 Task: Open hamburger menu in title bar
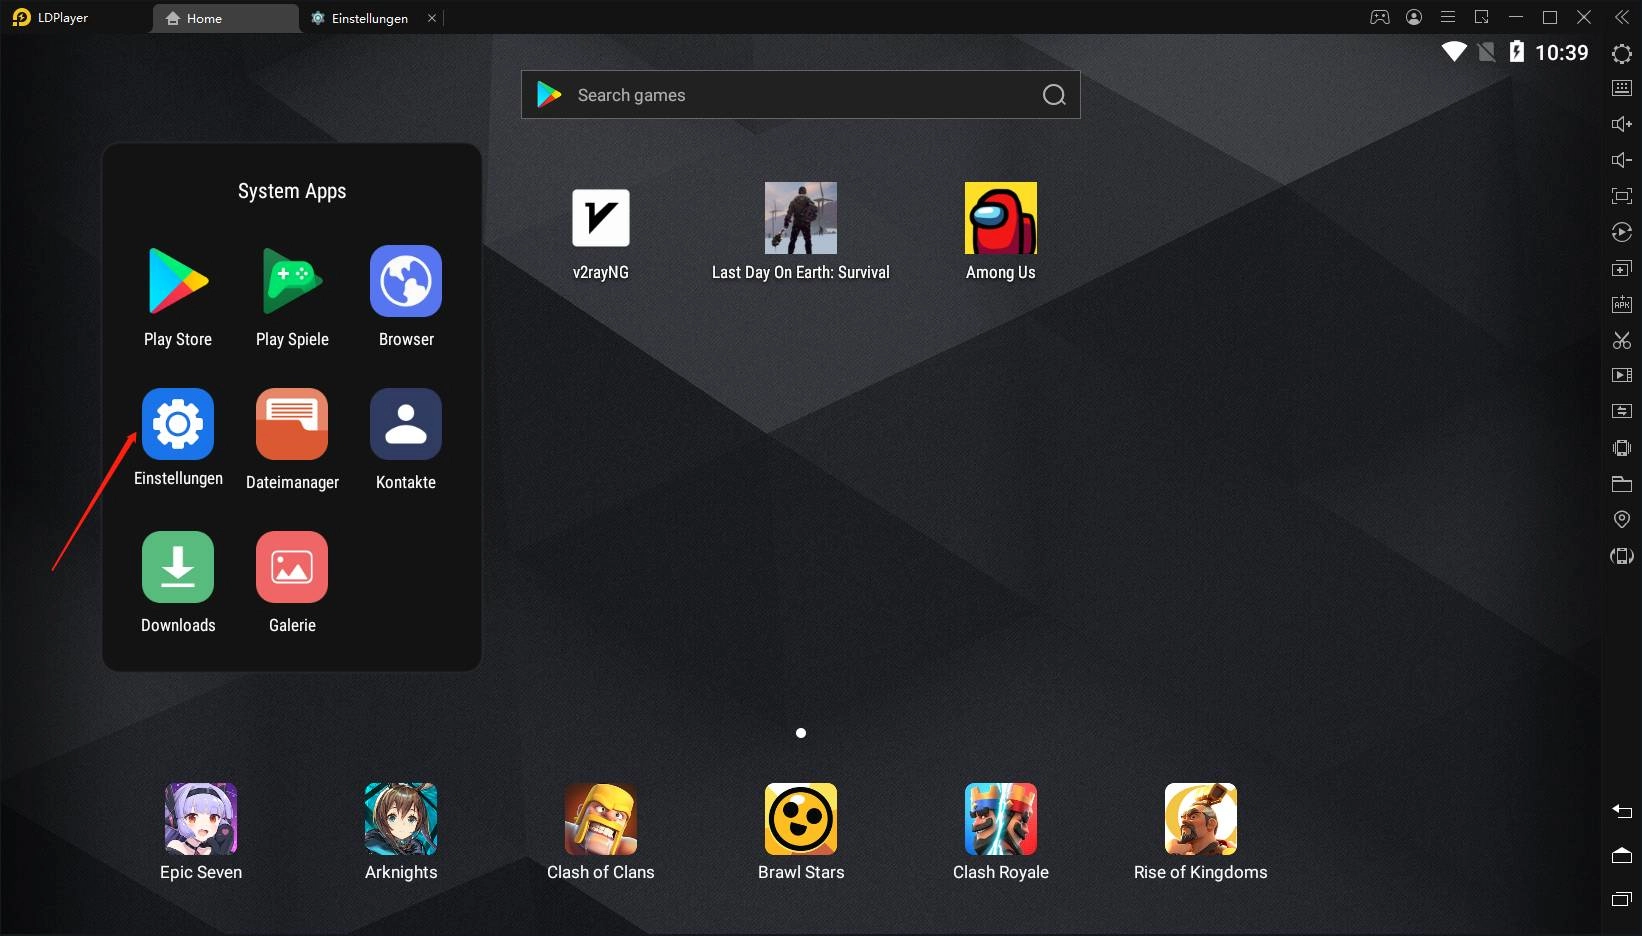[1448, 17]
